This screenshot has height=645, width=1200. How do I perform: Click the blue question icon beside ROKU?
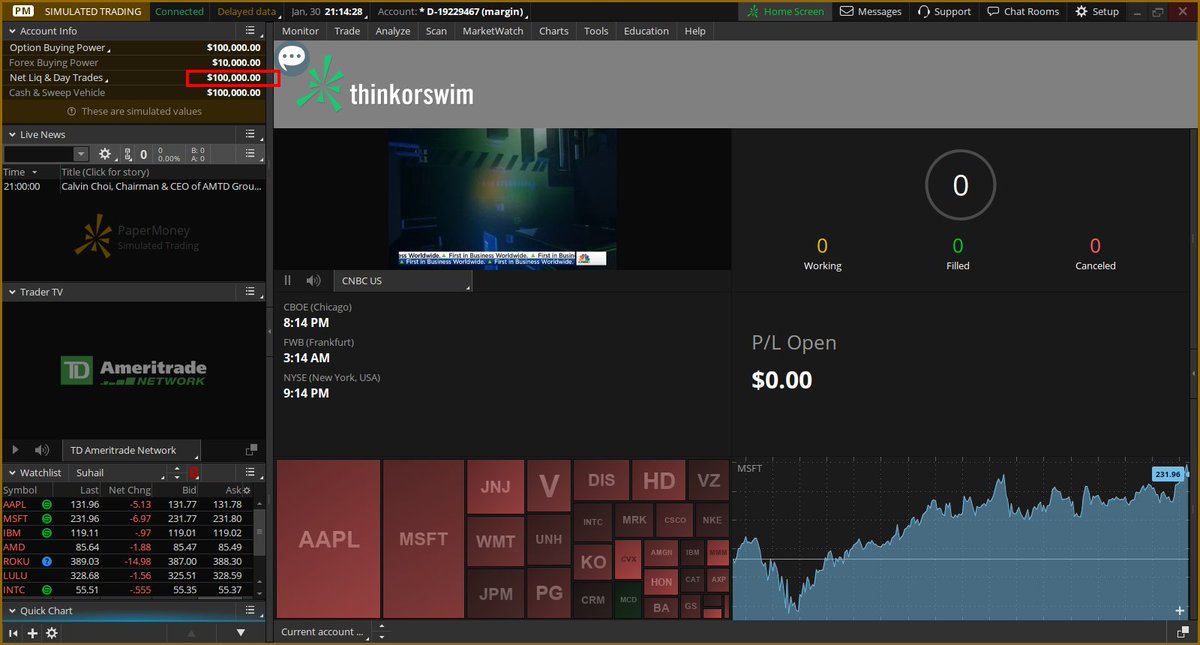[x=46, y=561]
